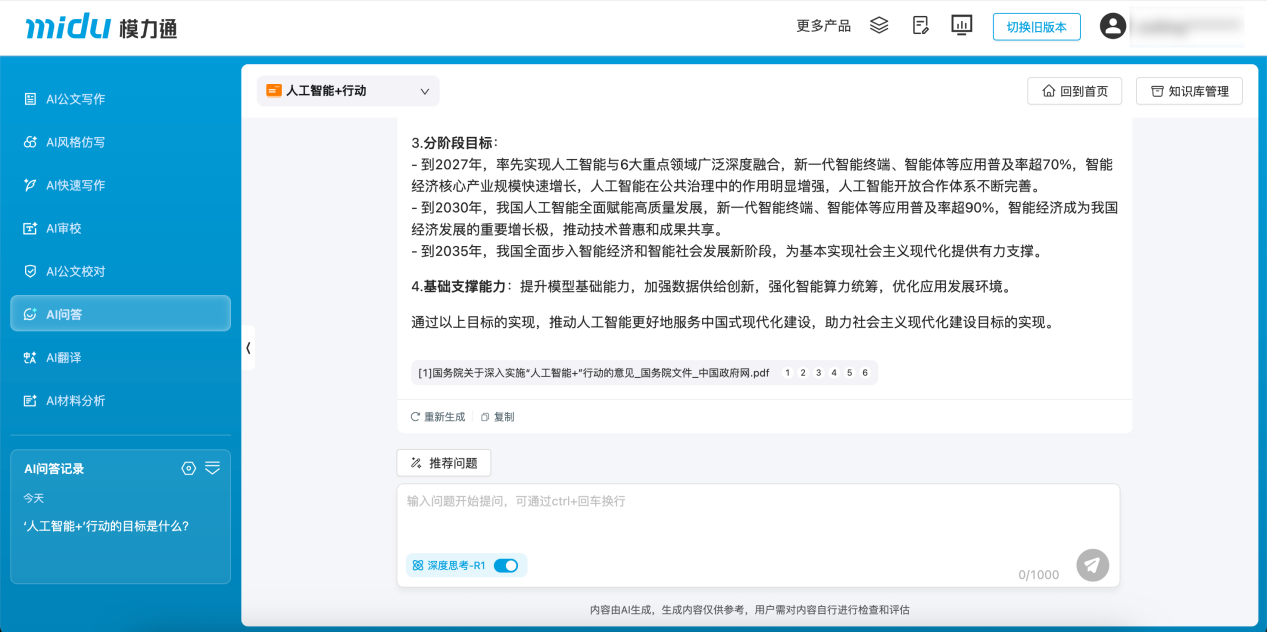Toggle the 深度思考-R1 switch off

click(x=506, y=565)
